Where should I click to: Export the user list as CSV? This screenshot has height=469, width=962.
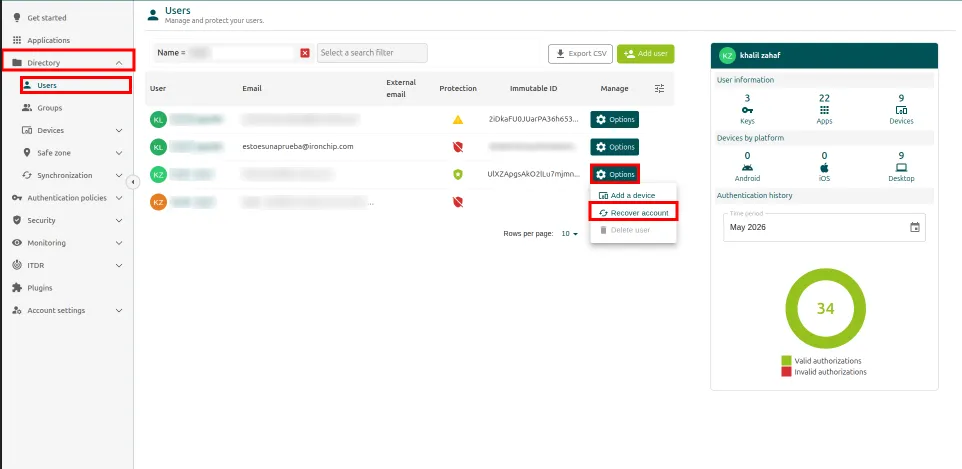coord(580,53)
